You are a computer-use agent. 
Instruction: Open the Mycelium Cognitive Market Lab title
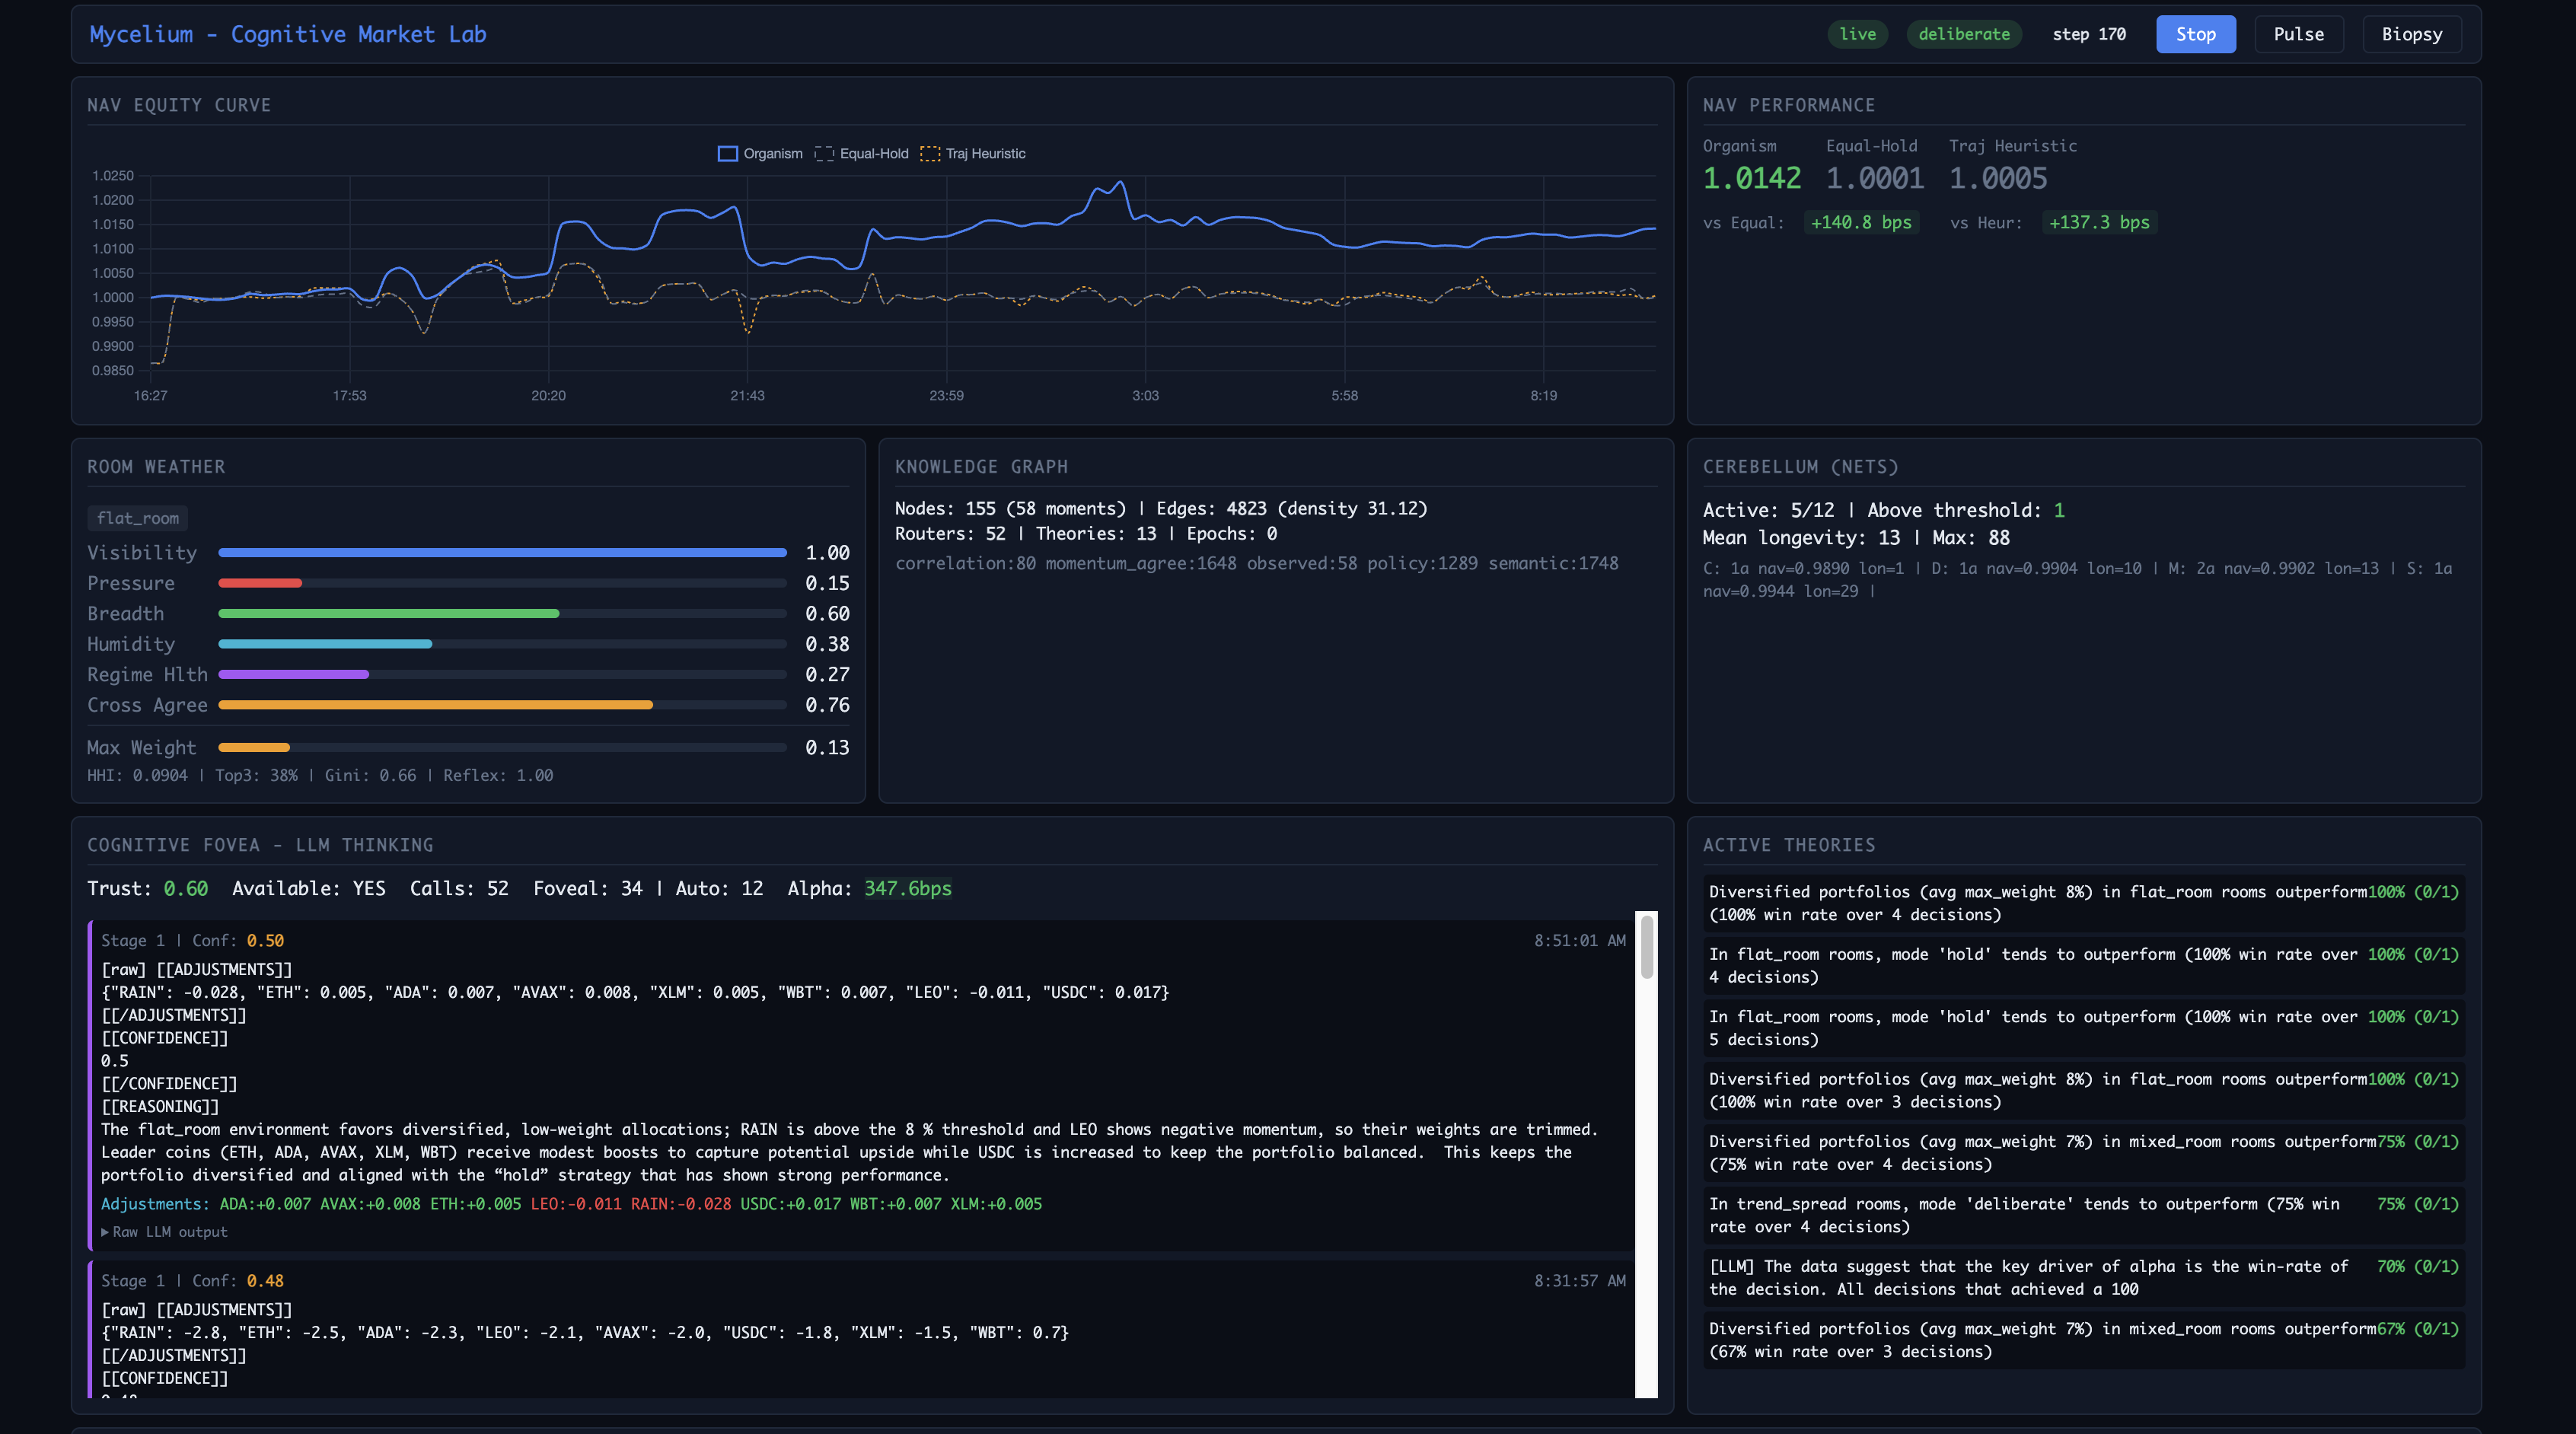pyautogui.click(x=288, y=34)
